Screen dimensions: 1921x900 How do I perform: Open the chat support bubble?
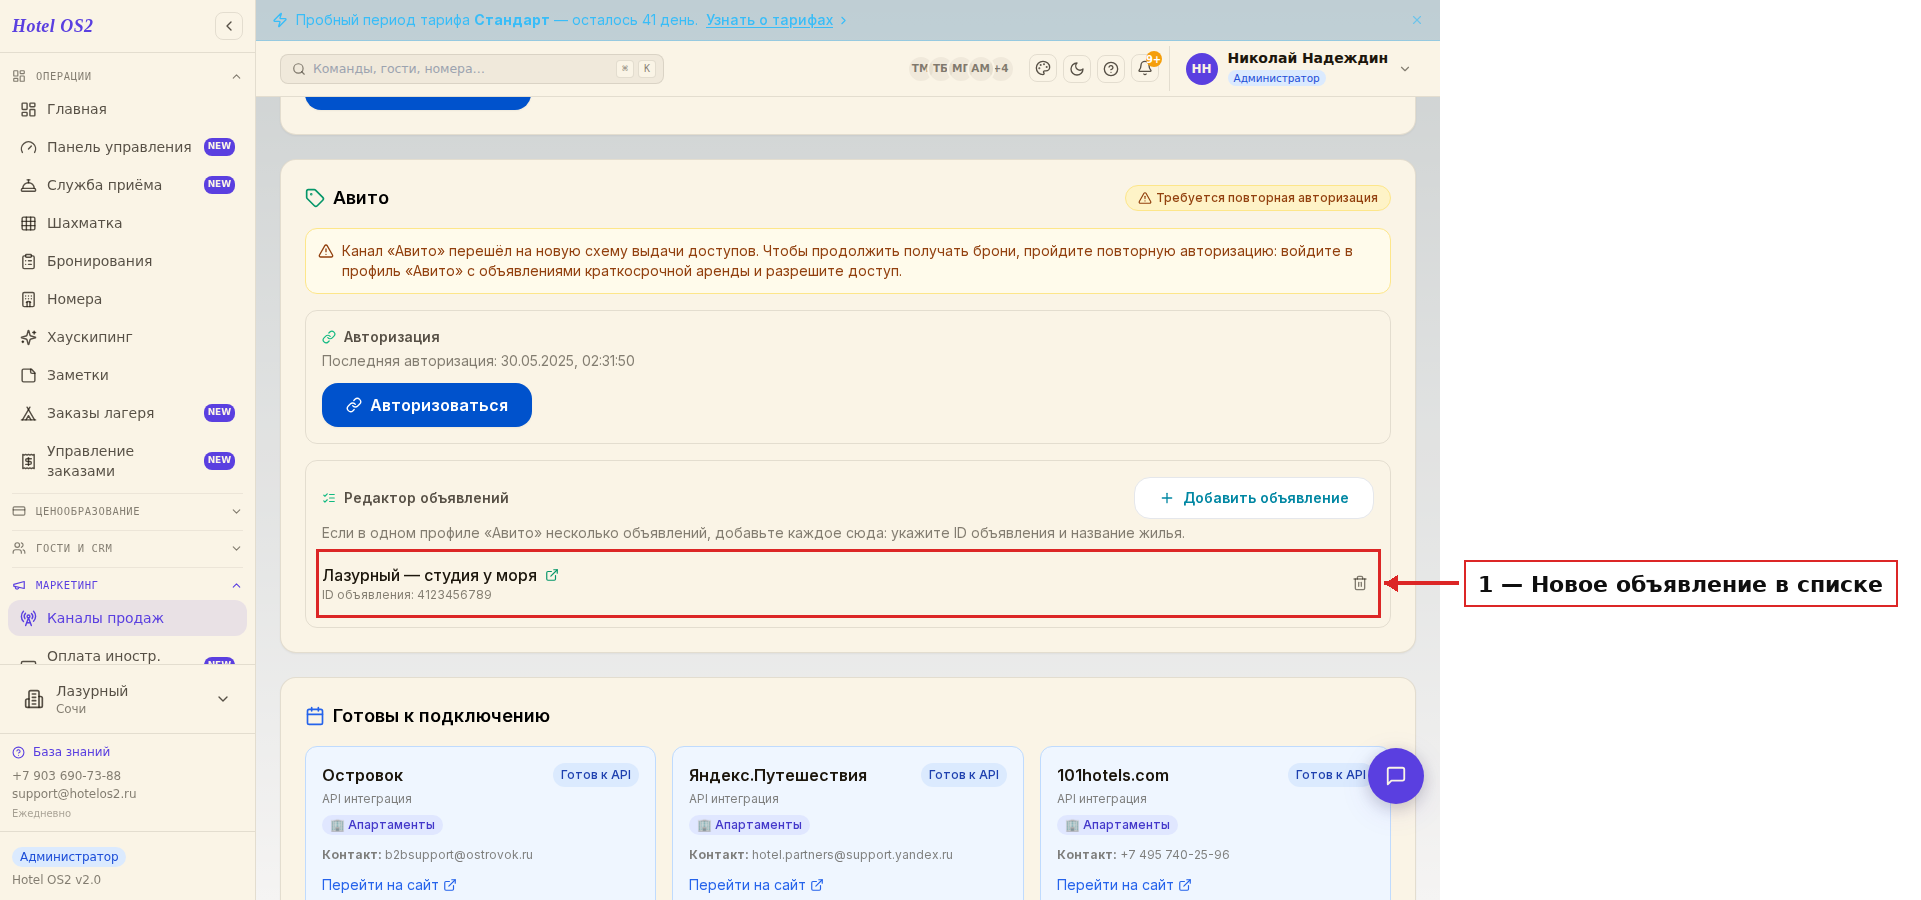point(1396,776)
